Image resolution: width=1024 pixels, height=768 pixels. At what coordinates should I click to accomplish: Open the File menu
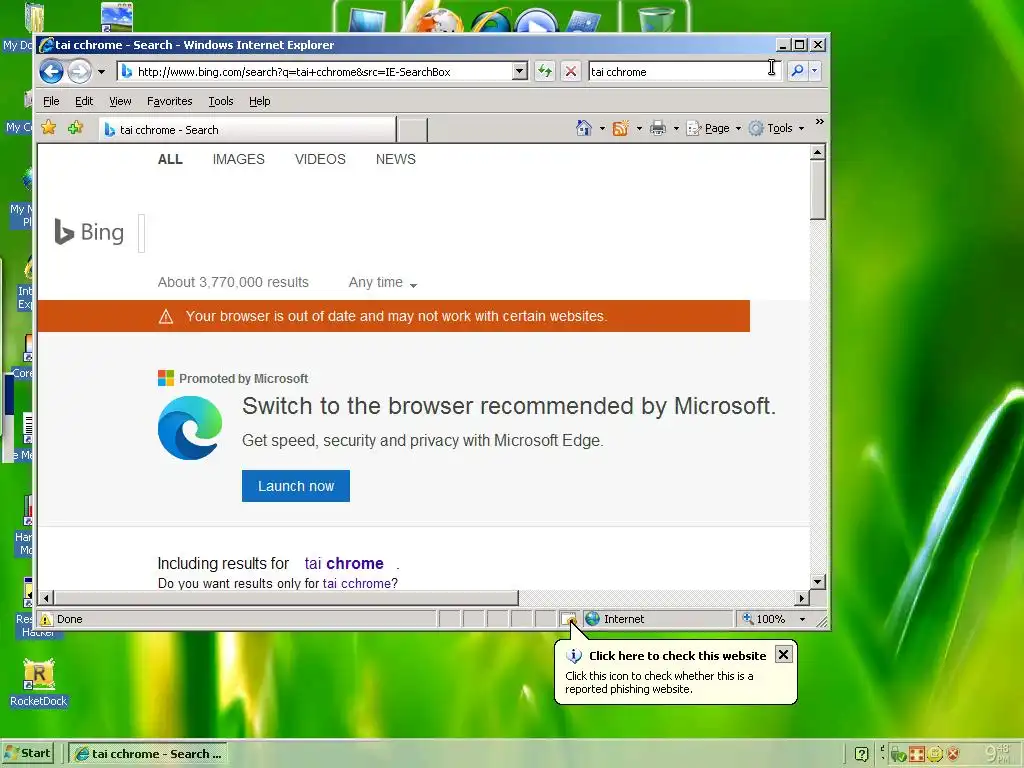click(x=51, y=101)
